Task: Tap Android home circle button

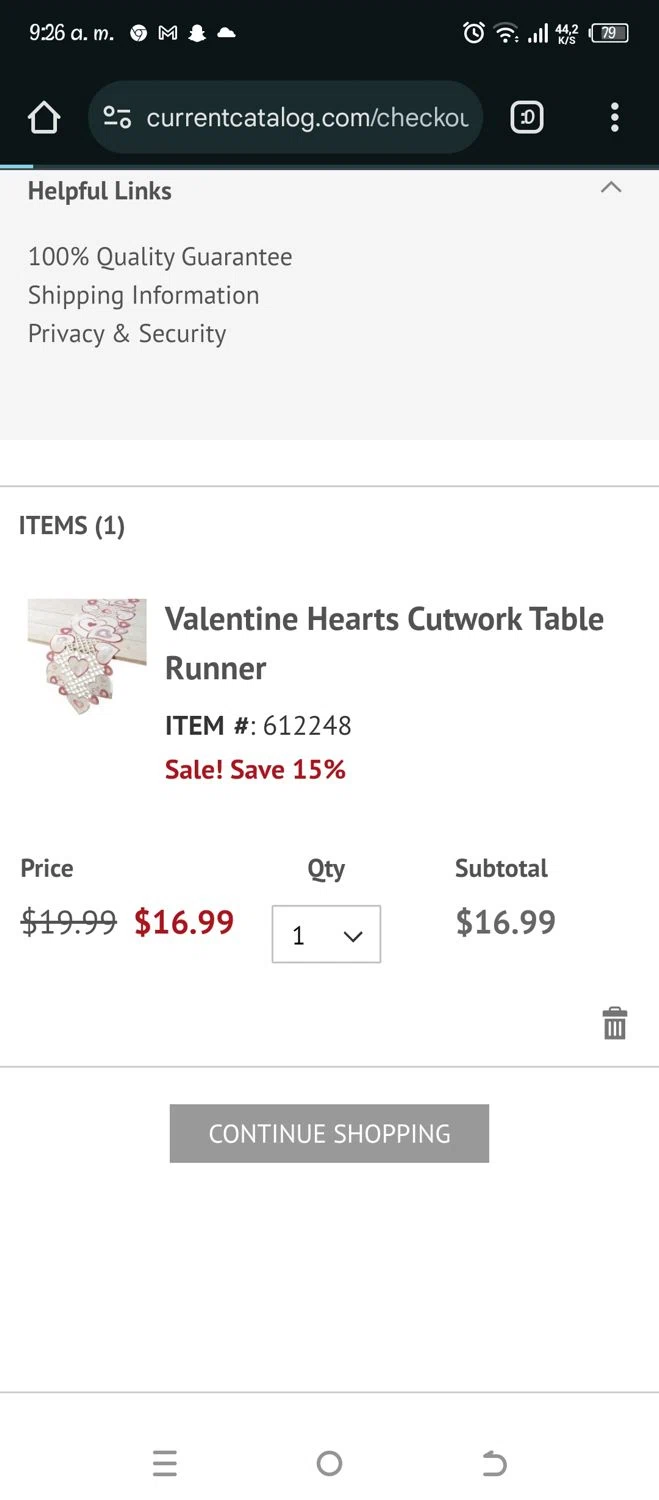Action: (329, 1464)
